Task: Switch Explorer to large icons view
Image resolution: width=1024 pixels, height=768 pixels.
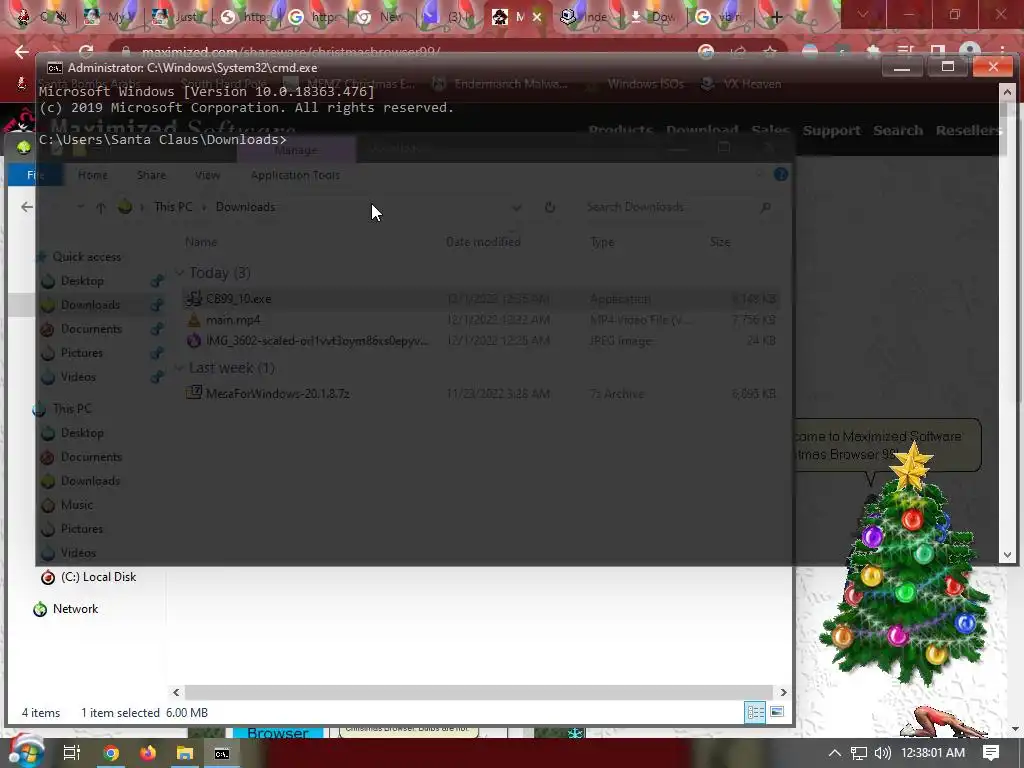Action: click(777, 712)
